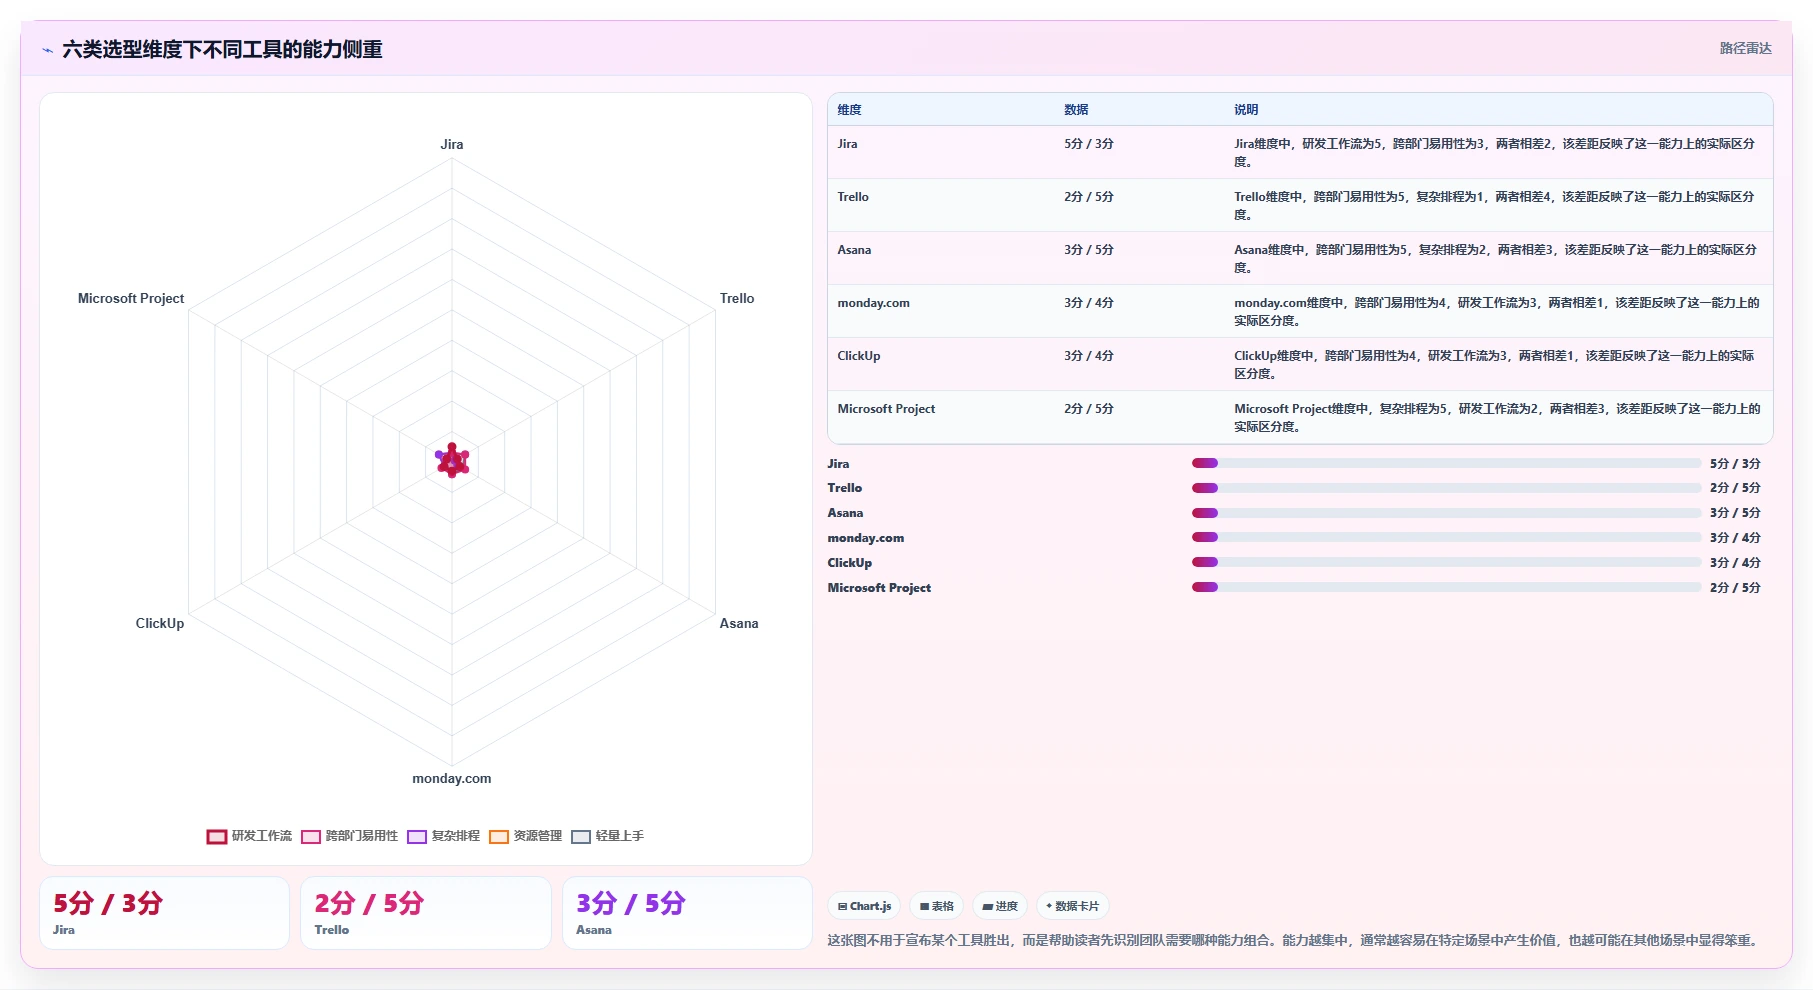Select the Microsoft Project cell in the table
The image size is (1813, 990).
[941, 417]
